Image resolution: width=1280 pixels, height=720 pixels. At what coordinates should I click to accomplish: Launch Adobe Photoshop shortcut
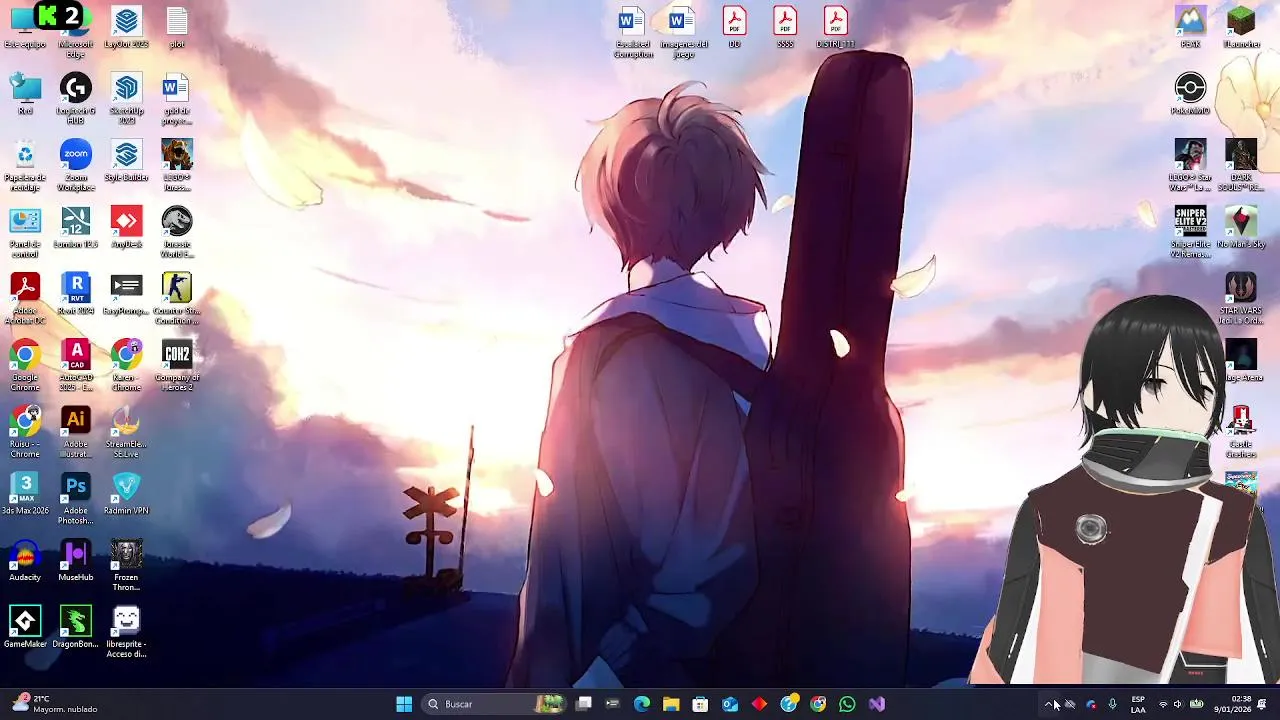pos(76,498)
